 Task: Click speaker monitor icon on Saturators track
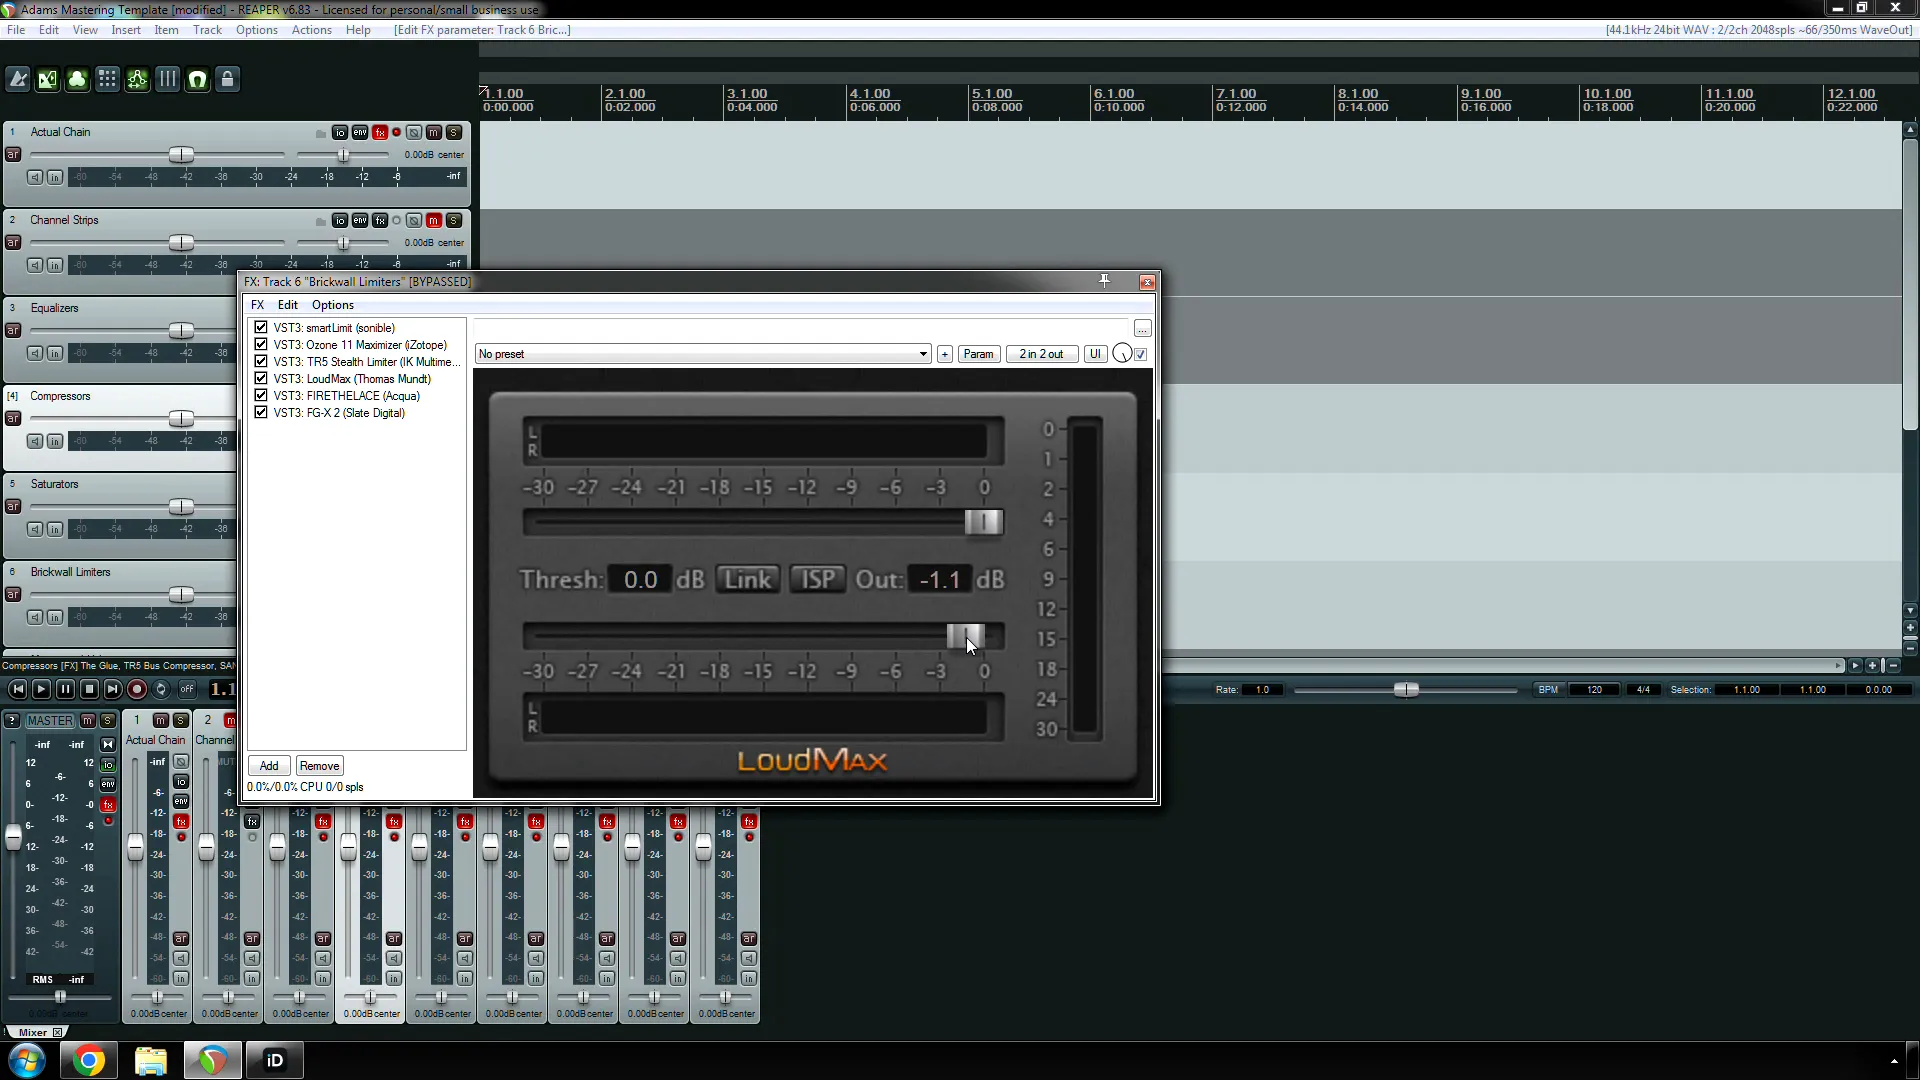[35, 529]
